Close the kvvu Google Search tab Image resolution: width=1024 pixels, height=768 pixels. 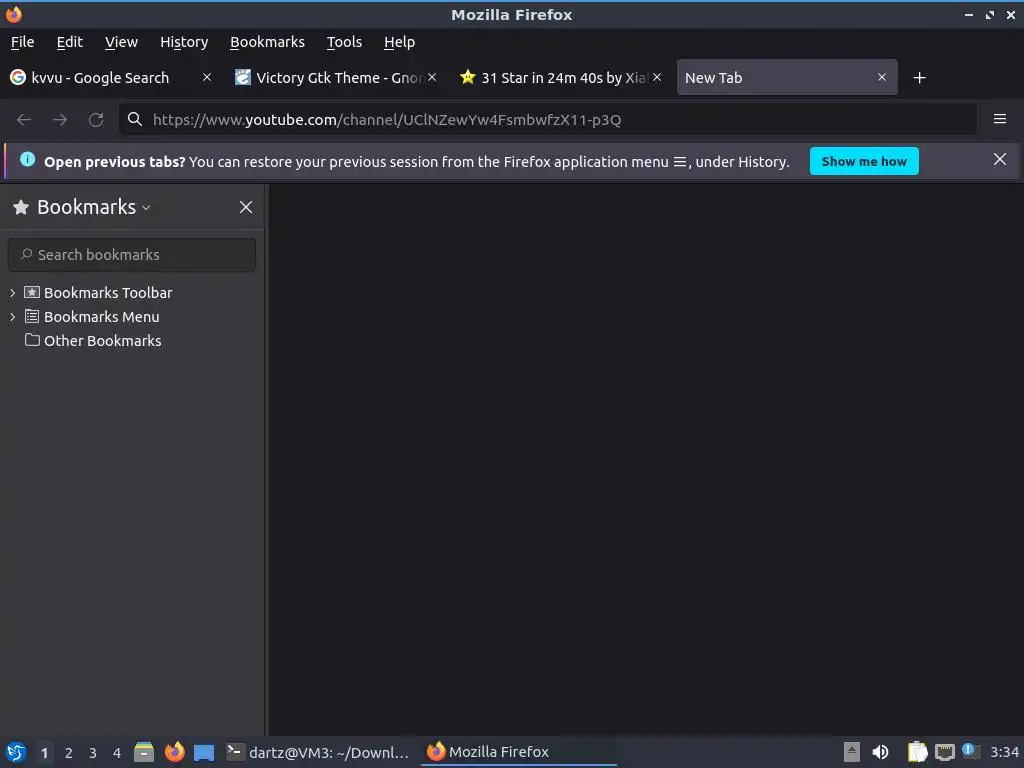click(x=207, y=77)
